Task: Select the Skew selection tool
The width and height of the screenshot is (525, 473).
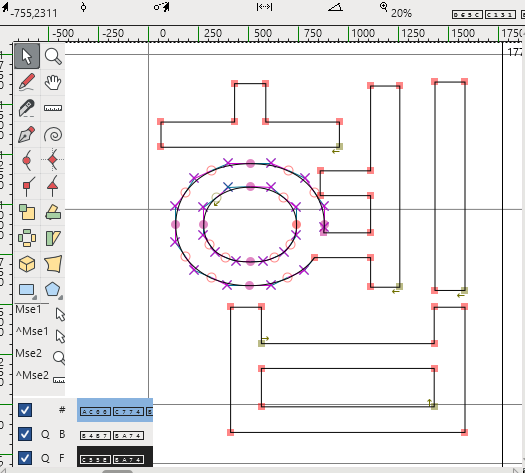Action: pos(53,238)
